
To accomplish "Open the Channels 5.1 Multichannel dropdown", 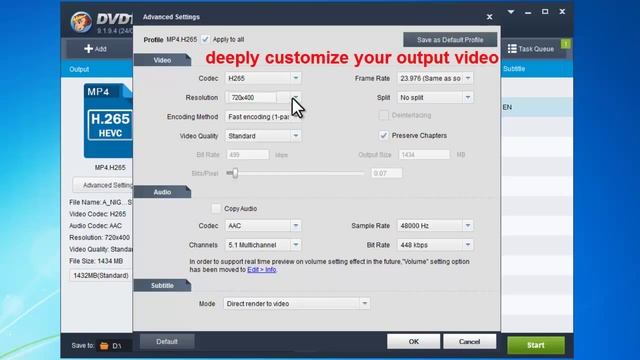I will point(263,245).
